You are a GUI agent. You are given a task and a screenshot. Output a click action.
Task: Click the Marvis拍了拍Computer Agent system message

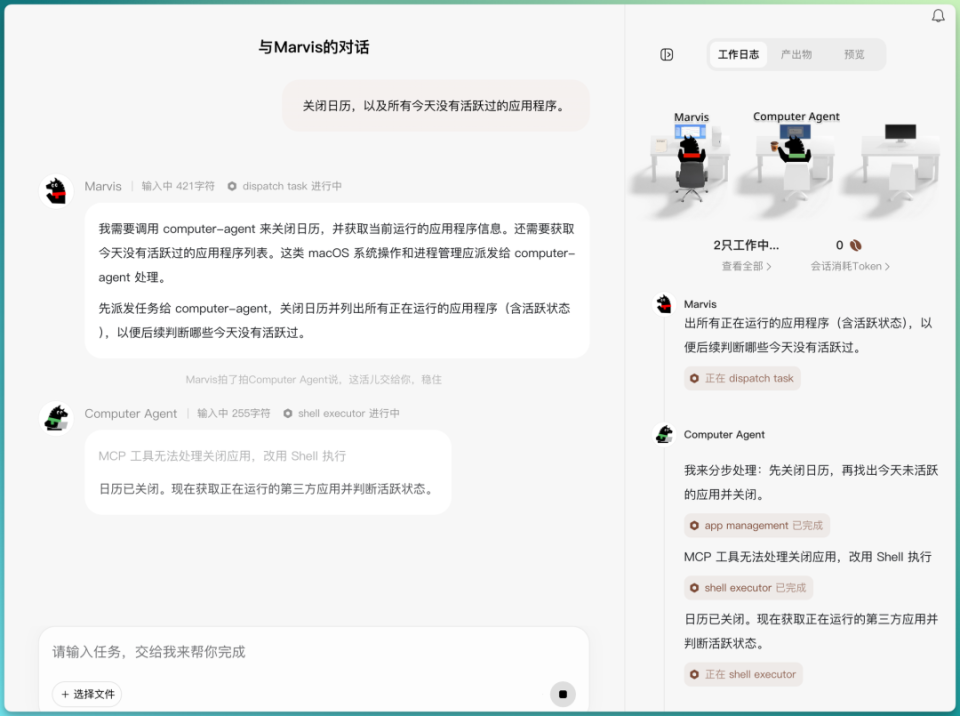click(x=313, y=380)
